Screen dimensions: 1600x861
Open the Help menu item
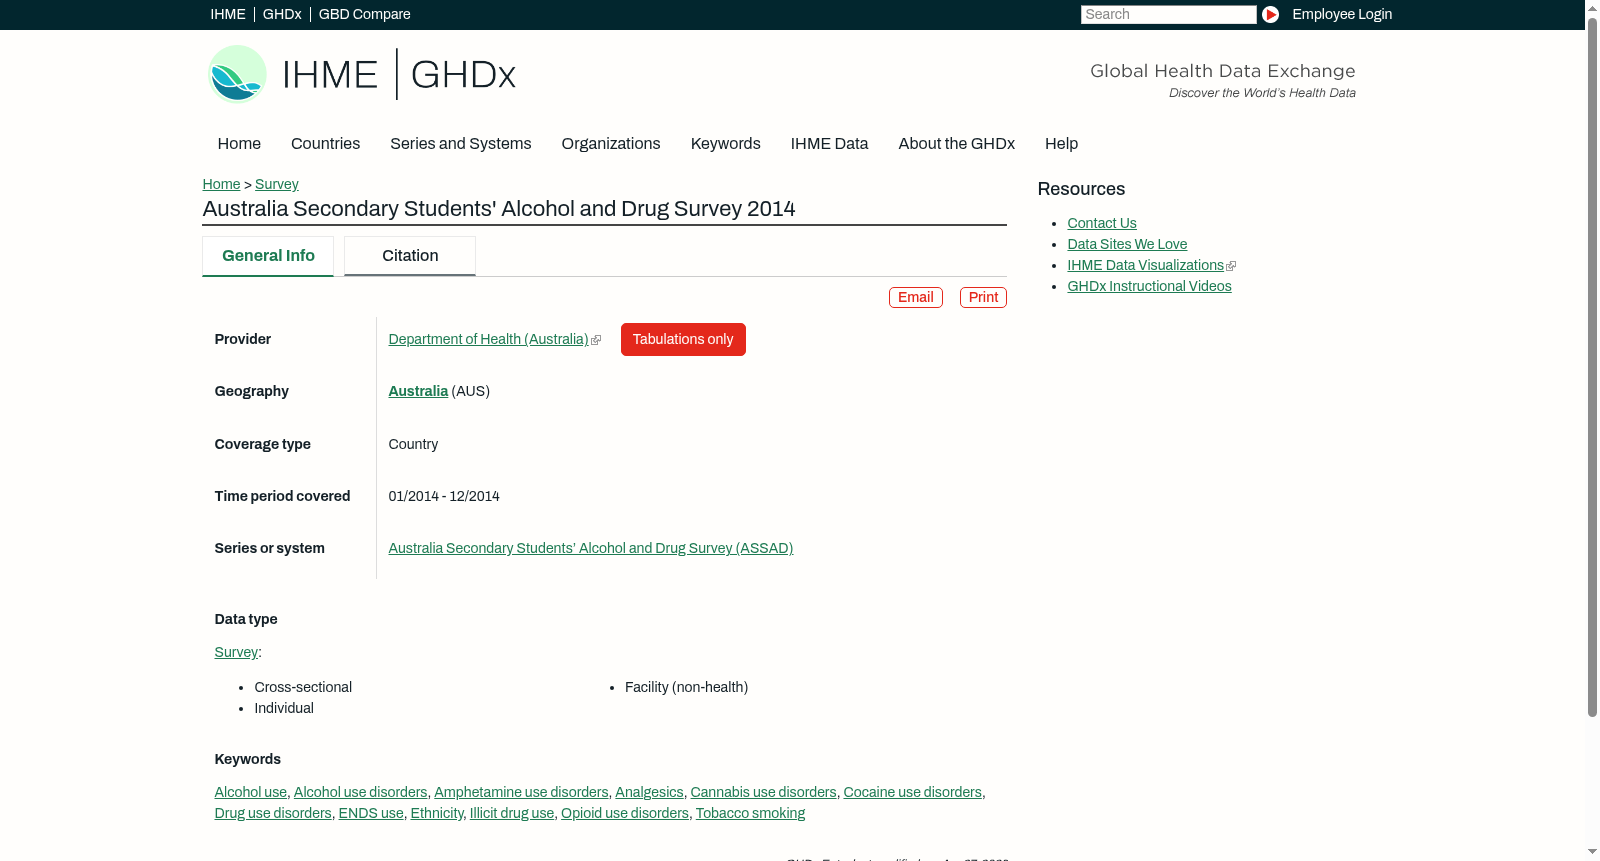[x=1061, y=143]
